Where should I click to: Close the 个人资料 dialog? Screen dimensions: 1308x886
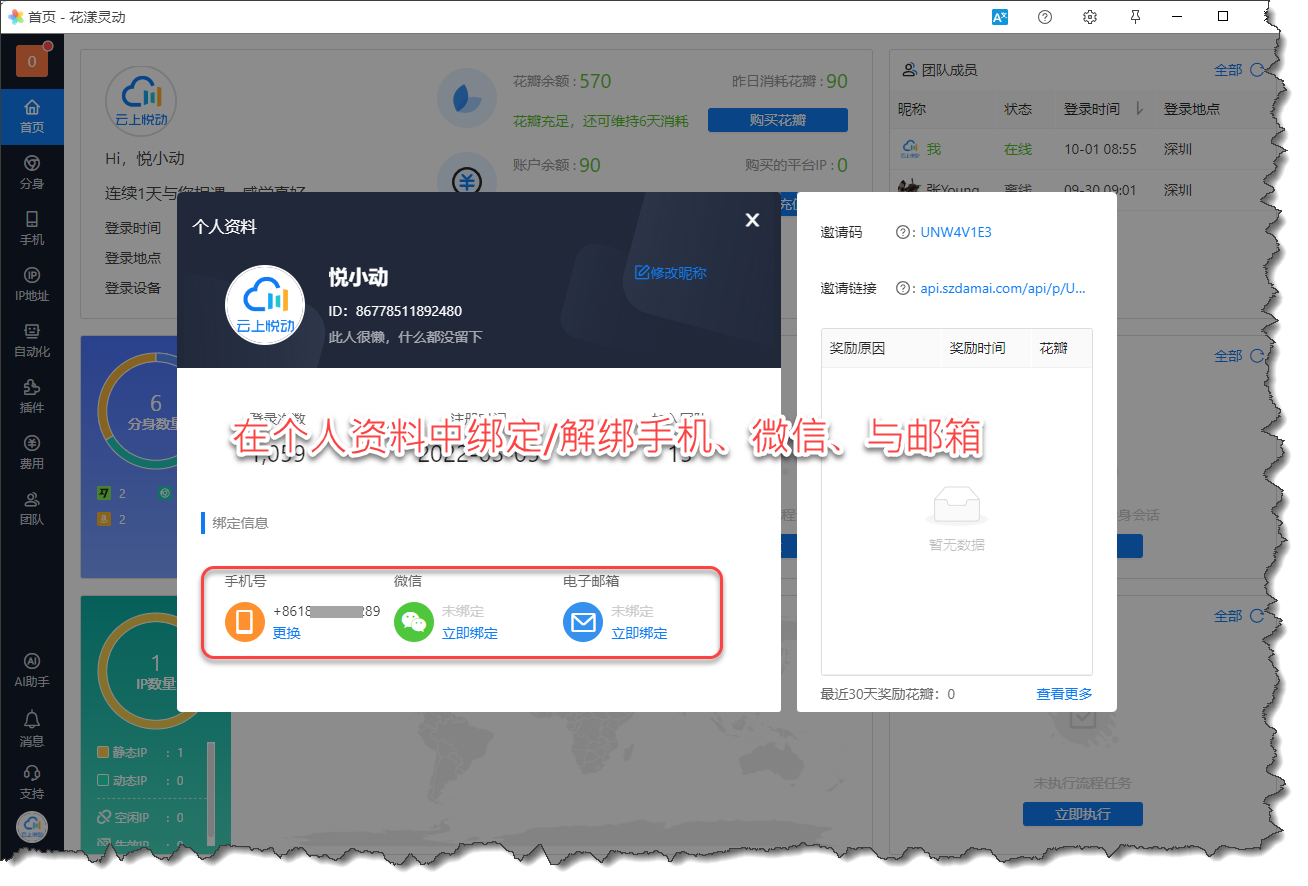click(x=752, y=220)
